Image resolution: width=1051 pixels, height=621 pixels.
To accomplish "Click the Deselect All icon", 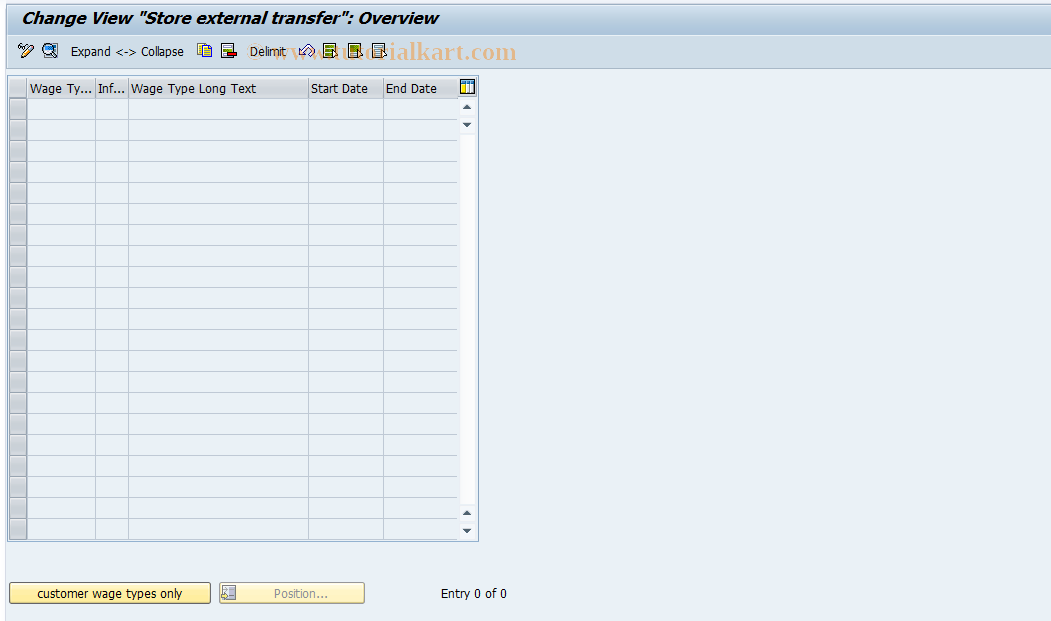I will pos(379,51).
